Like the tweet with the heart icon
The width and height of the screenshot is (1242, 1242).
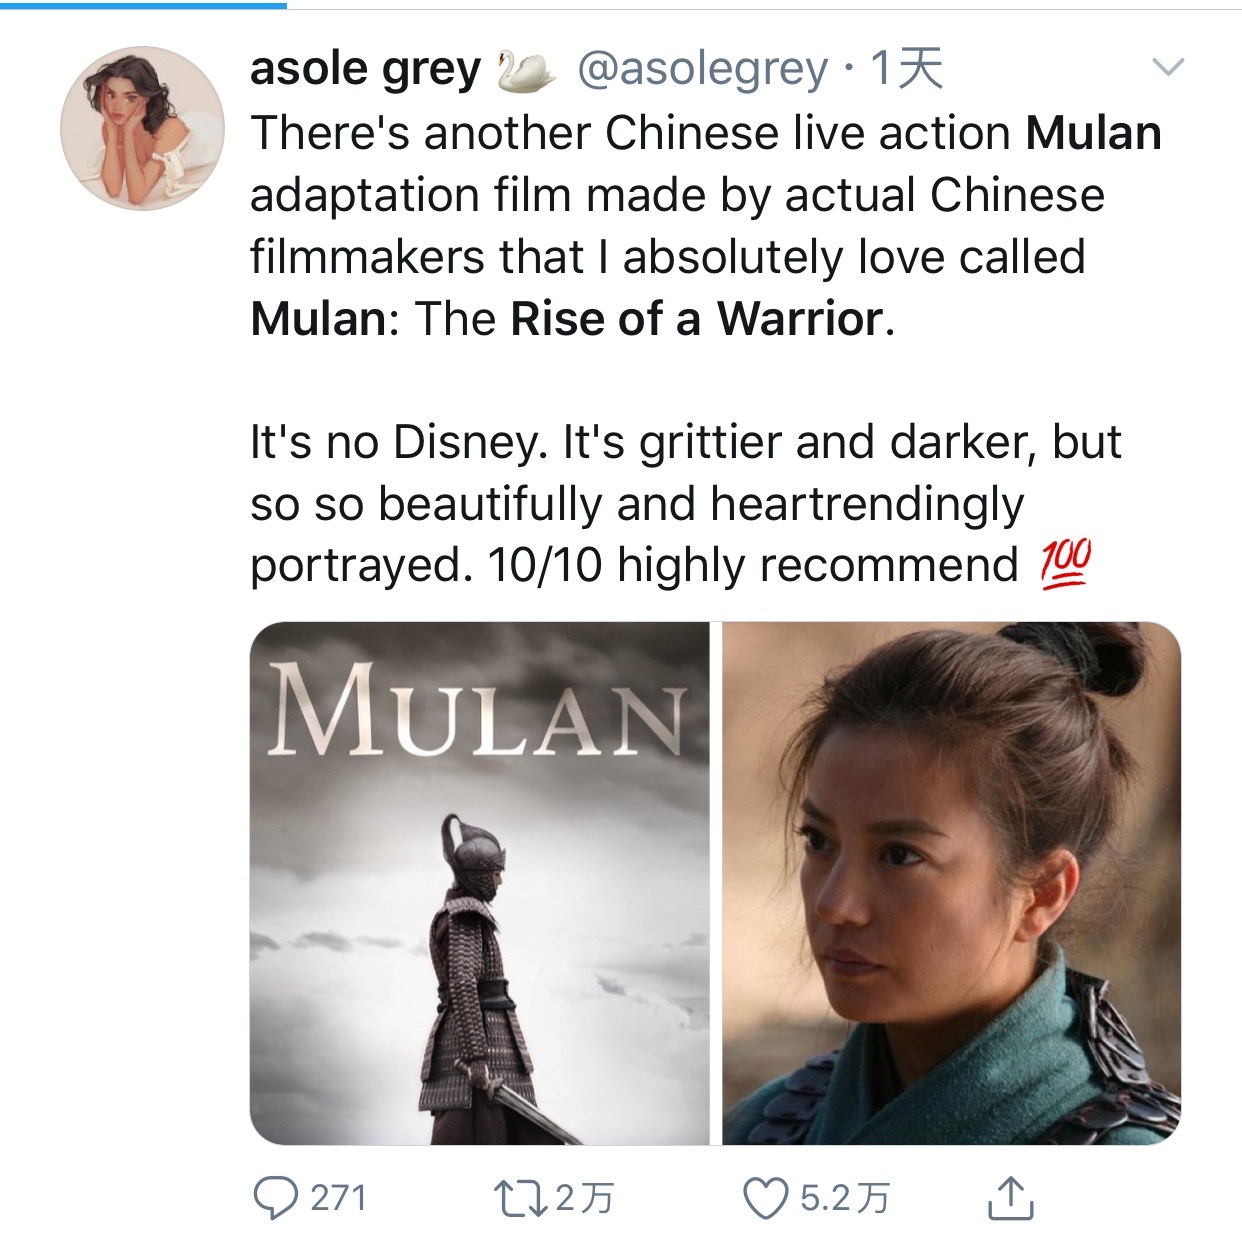(x=766, y=1198)
